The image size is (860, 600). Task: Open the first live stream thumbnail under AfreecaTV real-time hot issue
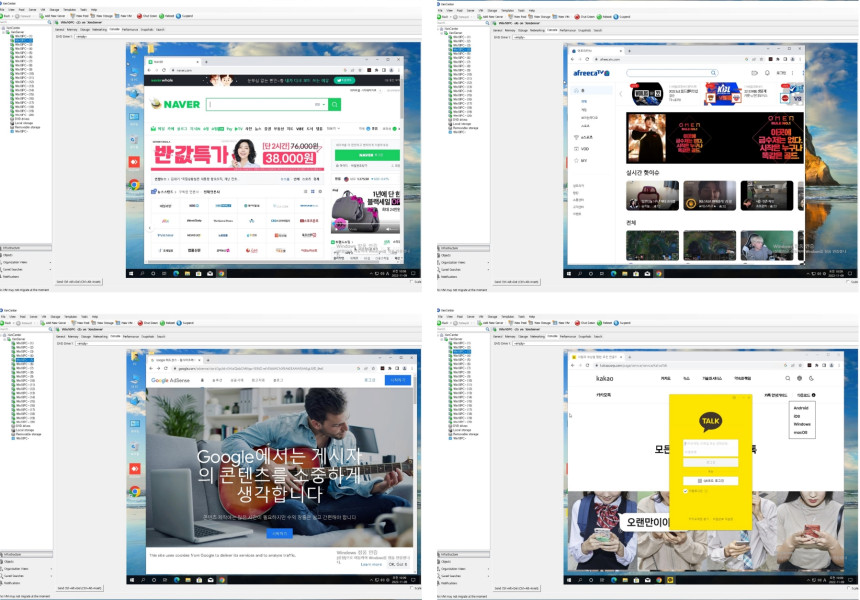coord(652,195)
